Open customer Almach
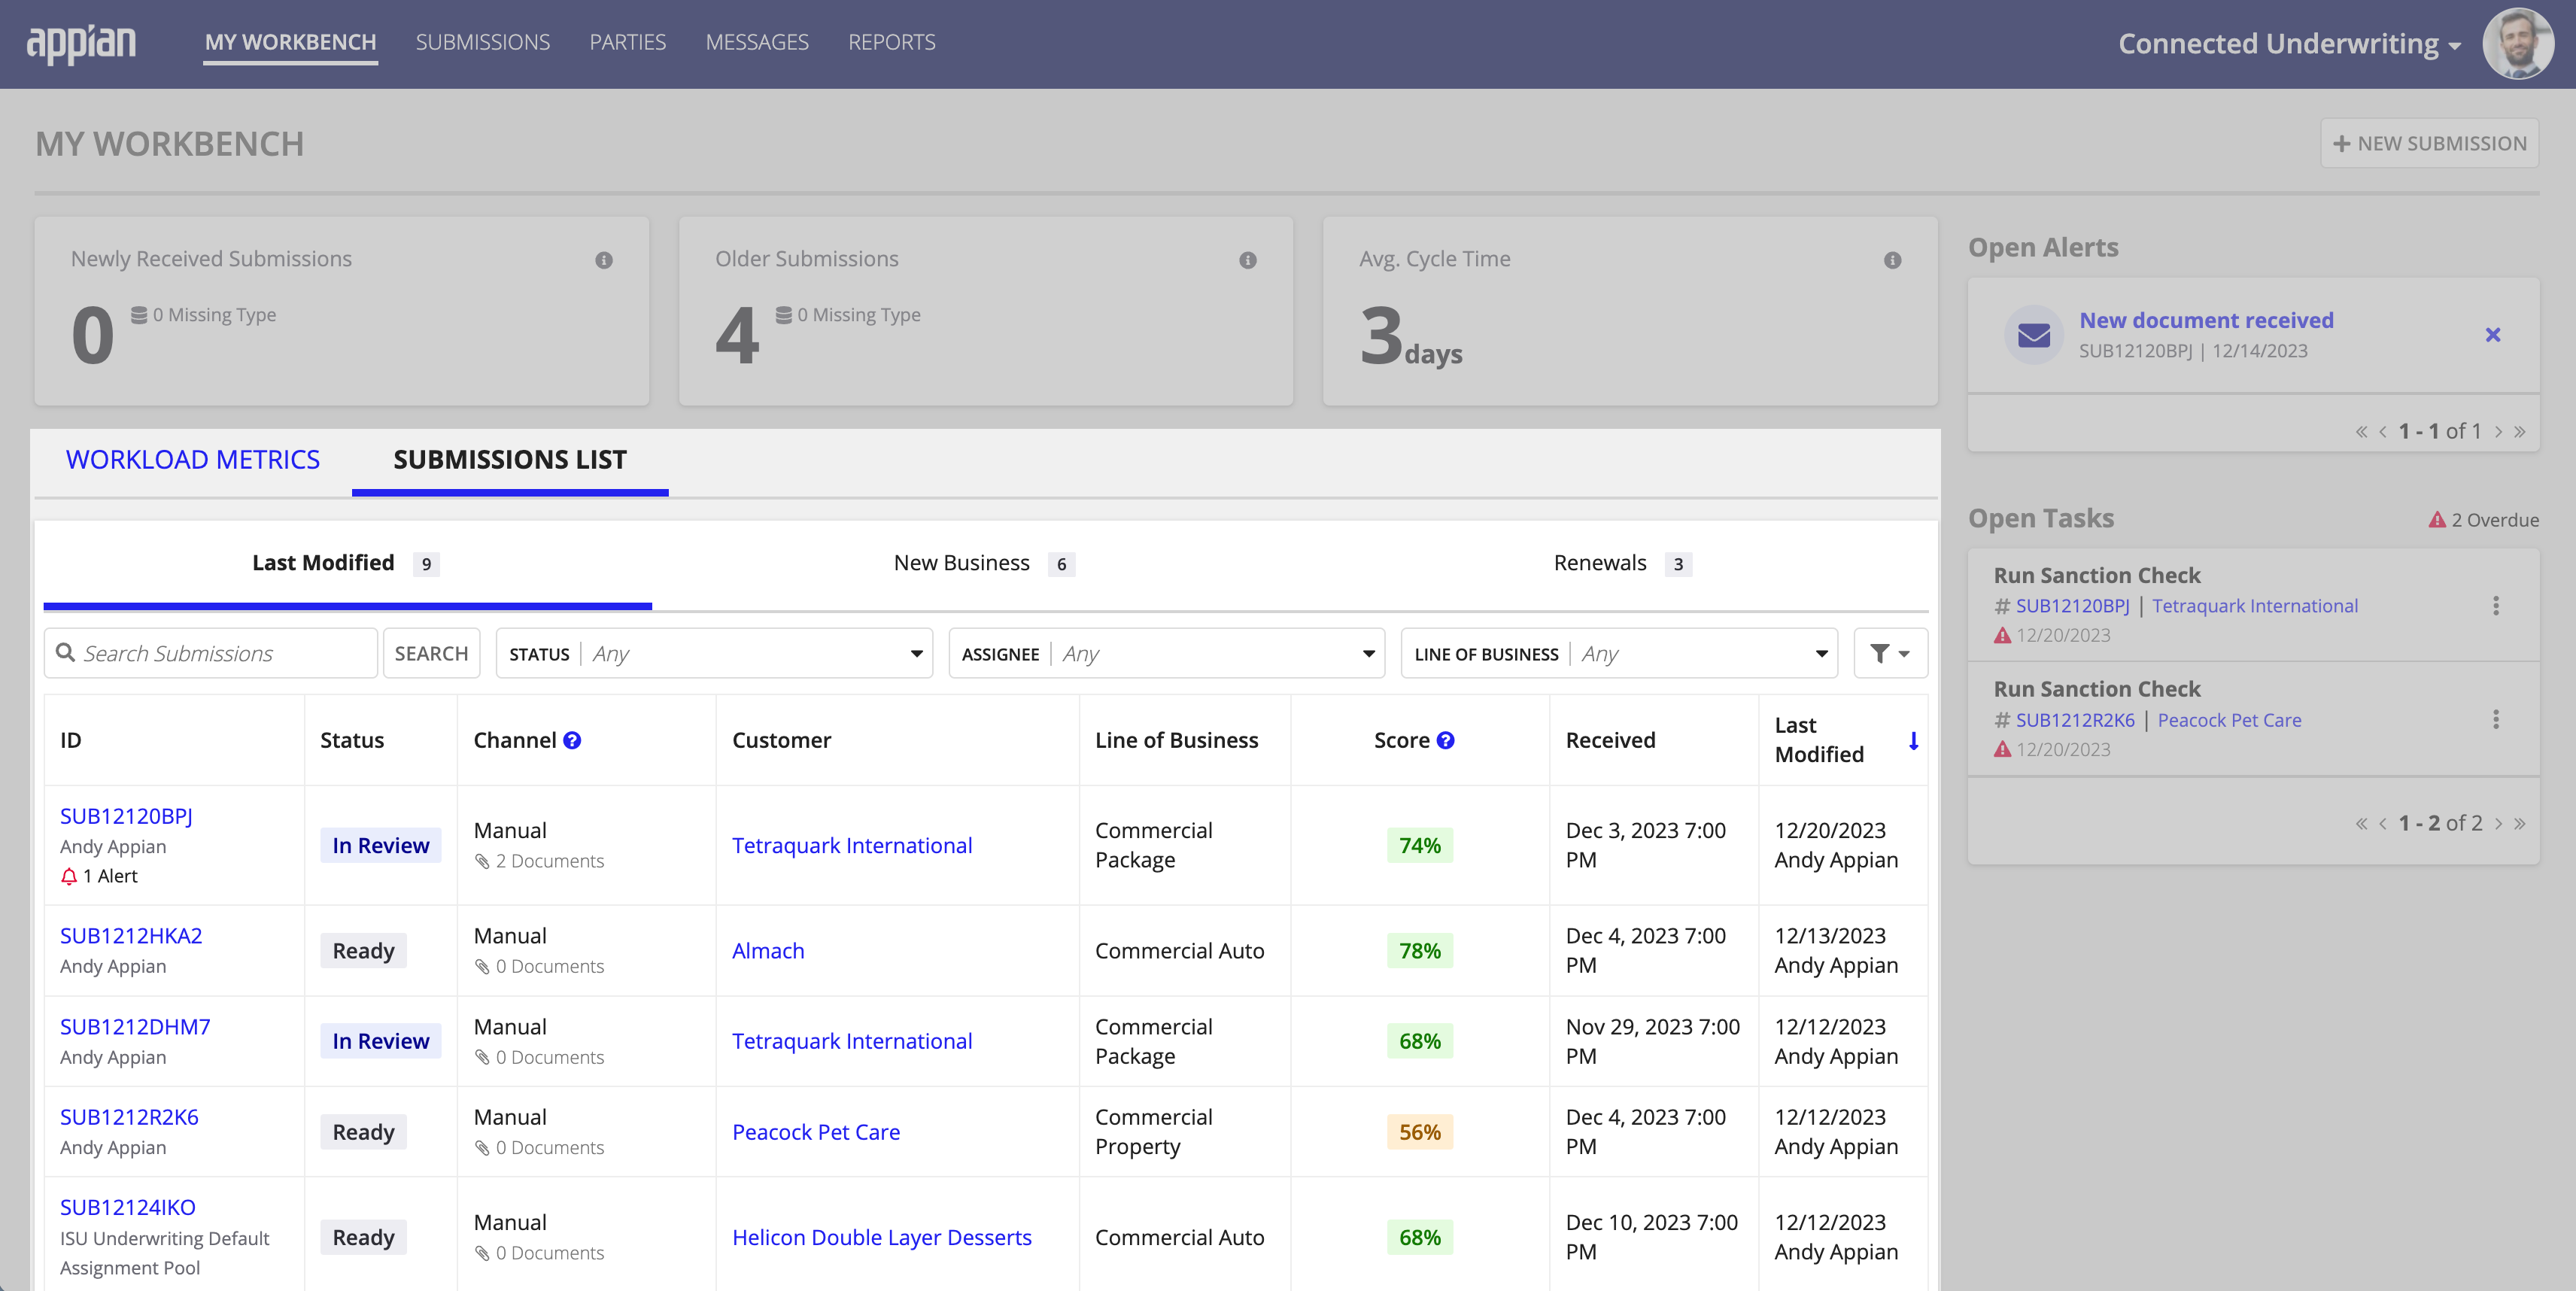 [x=768, y=951]
